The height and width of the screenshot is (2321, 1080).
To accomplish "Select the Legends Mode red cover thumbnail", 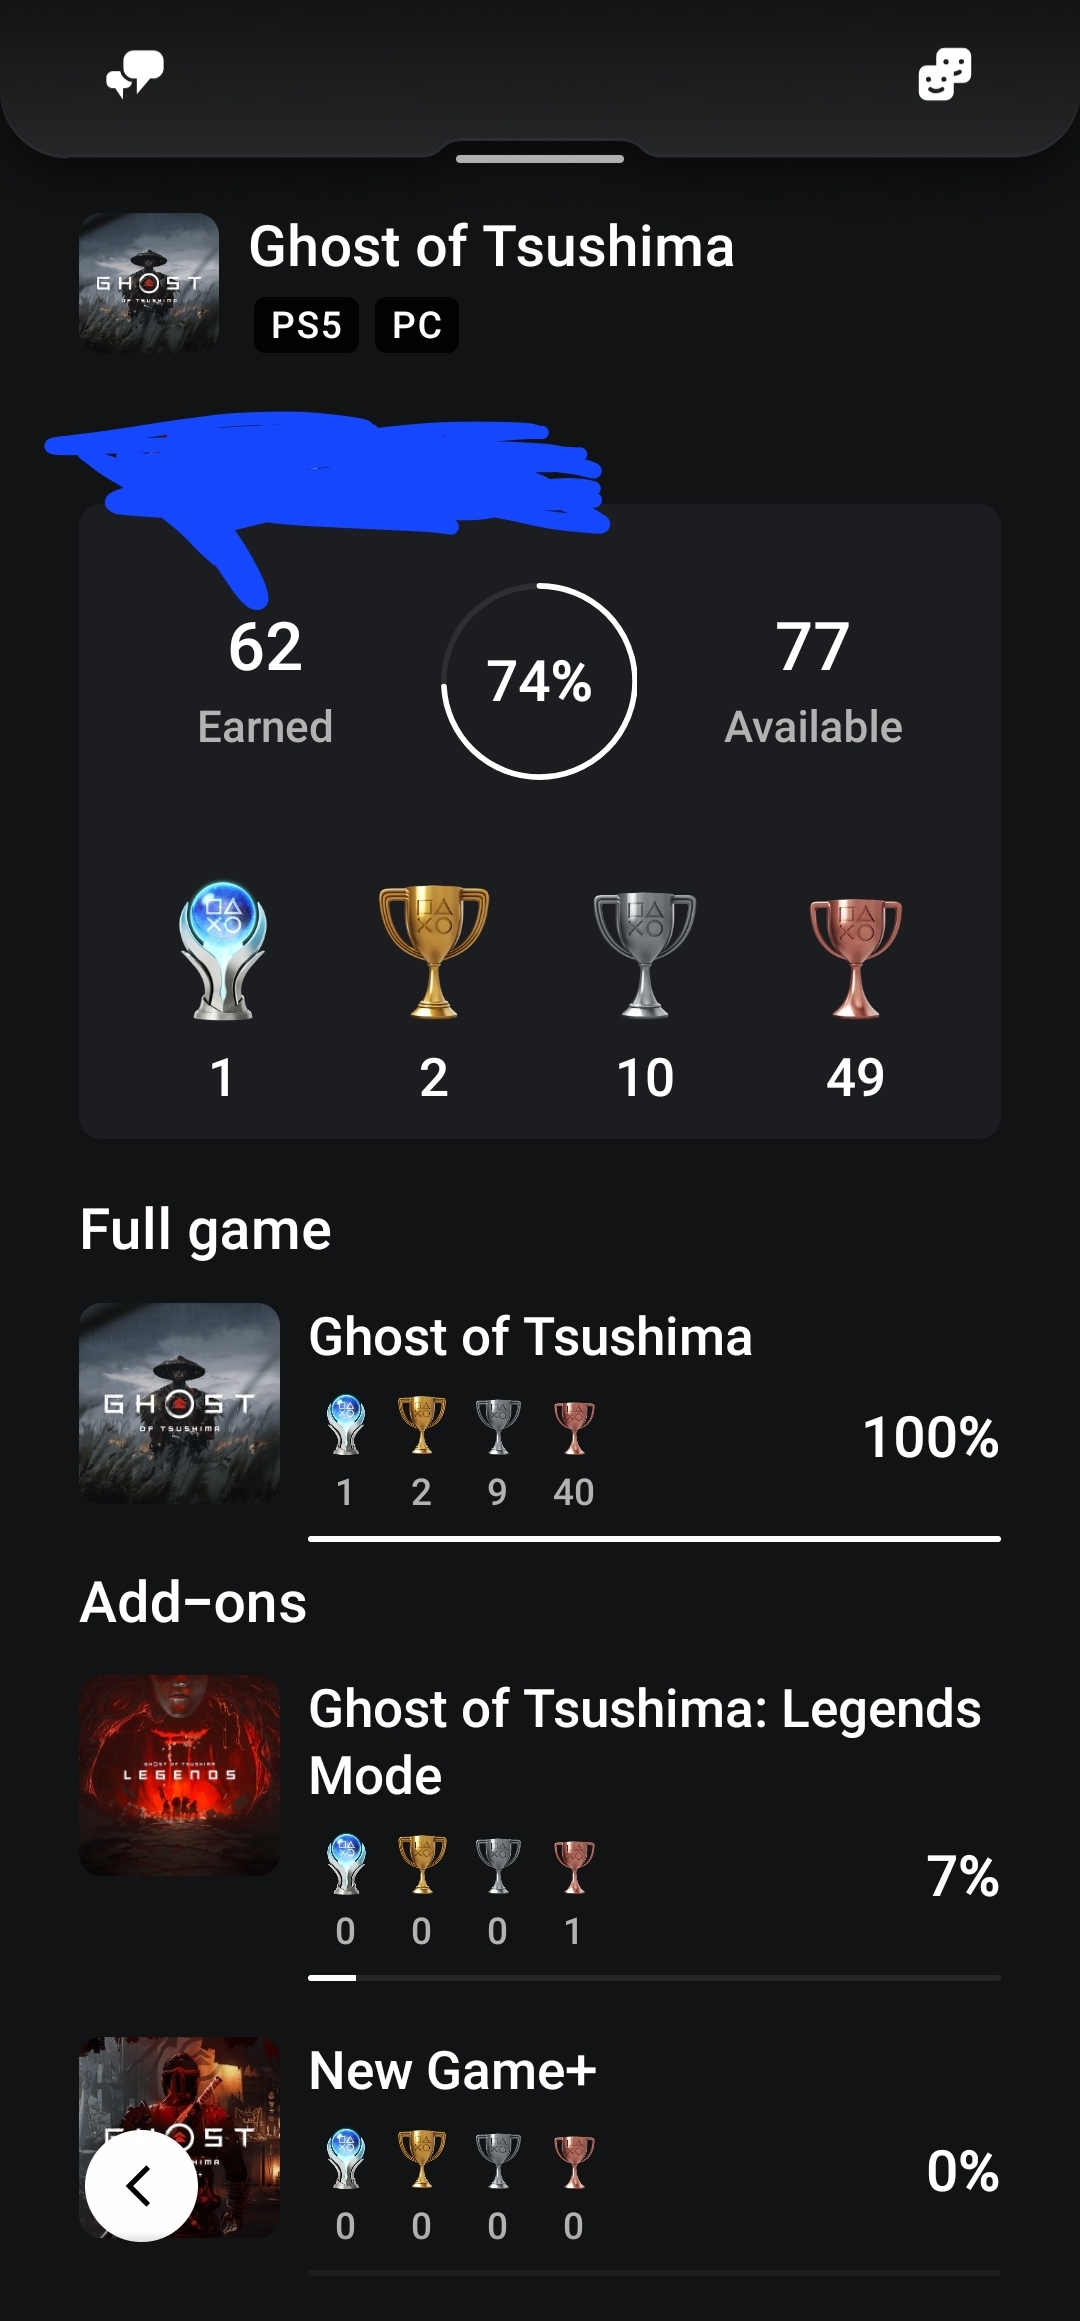I will (x=180, y=1775).
